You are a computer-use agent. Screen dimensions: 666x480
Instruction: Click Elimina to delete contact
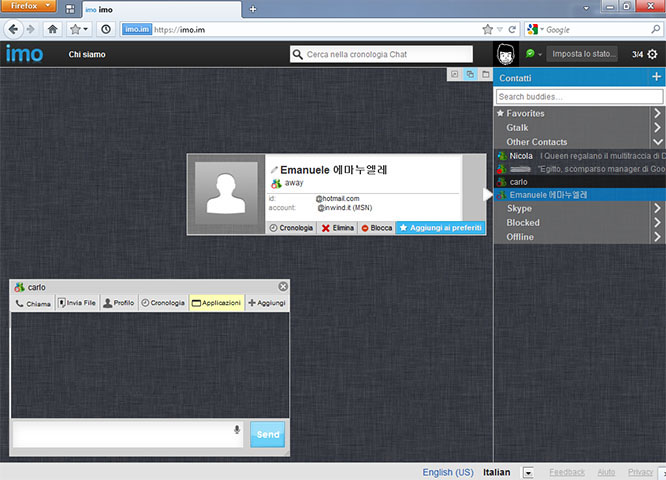(x=338, y=228)
